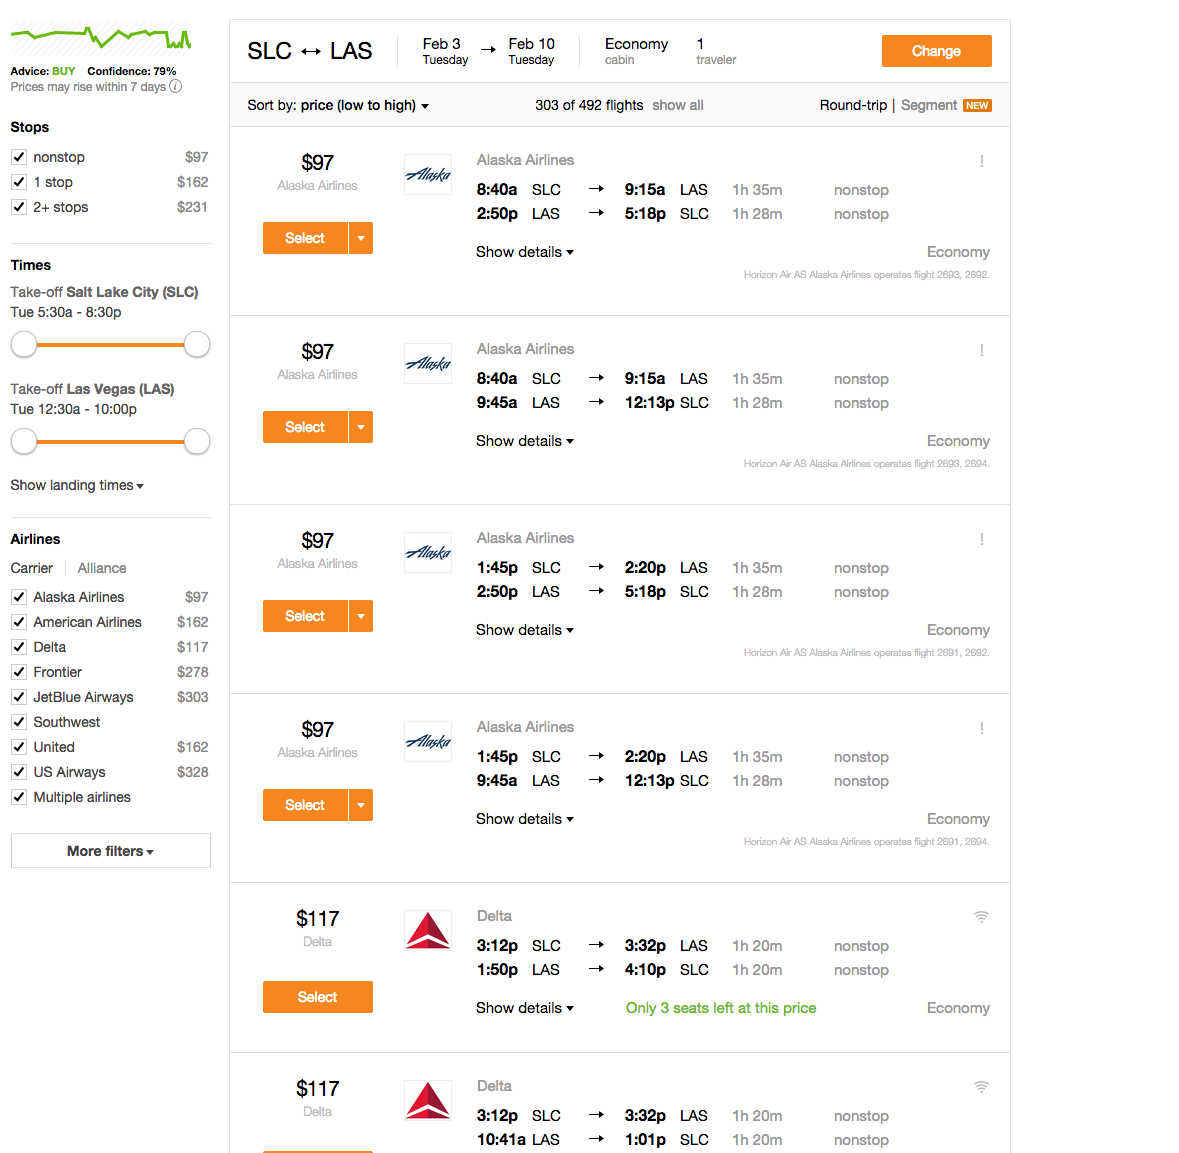Click Alaska logo of 1:45p/2:50p flight
The width and height of the screenshot is (1179, 1153).
428,552
